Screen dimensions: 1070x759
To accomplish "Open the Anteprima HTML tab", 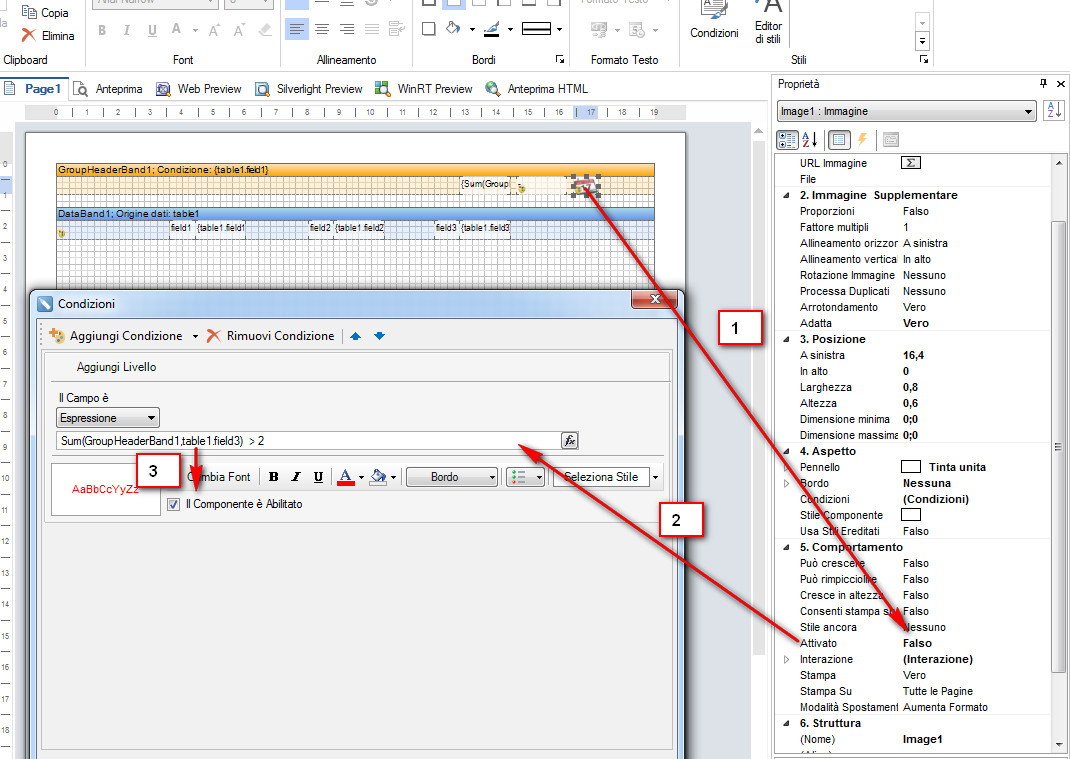I will [536, 89].
